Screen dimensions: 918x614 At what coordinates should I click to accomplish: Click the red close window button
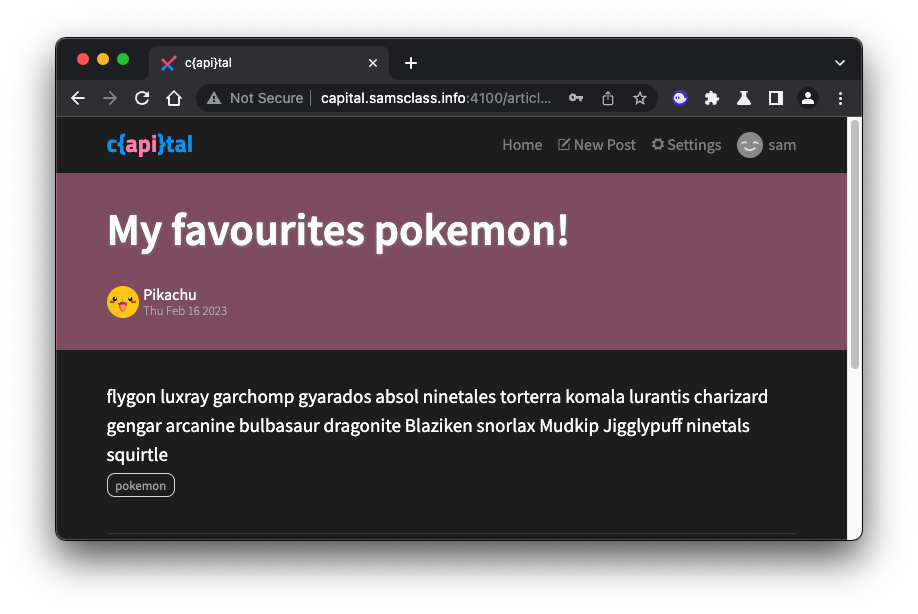(x=83, y=59)
